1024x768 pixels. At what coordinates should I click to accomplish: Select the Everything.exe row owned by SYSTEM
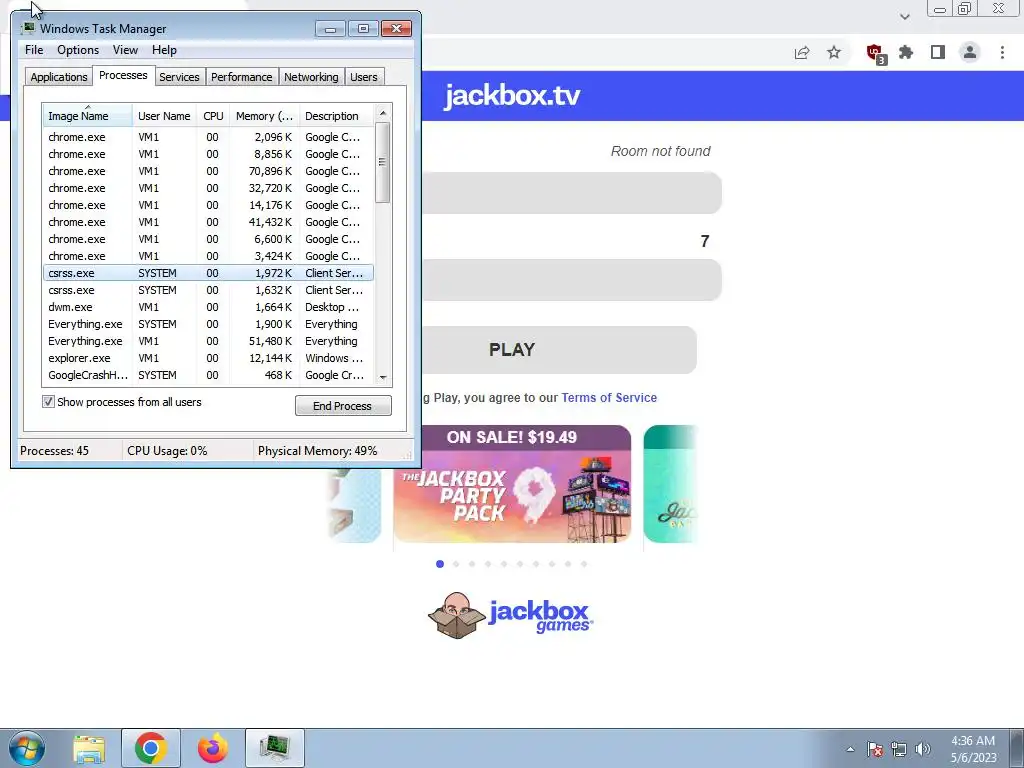pos(208,324)
